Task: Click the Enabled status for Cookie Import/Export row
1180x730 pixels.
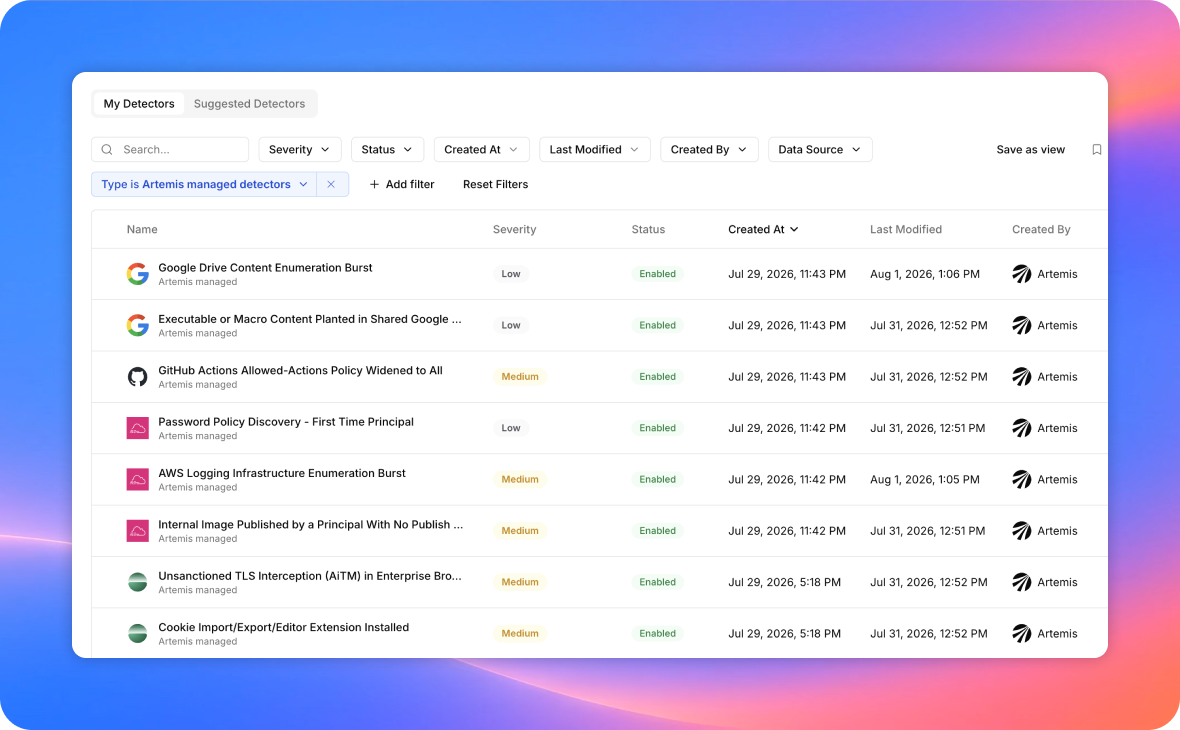Action: (x=658, y=633)
